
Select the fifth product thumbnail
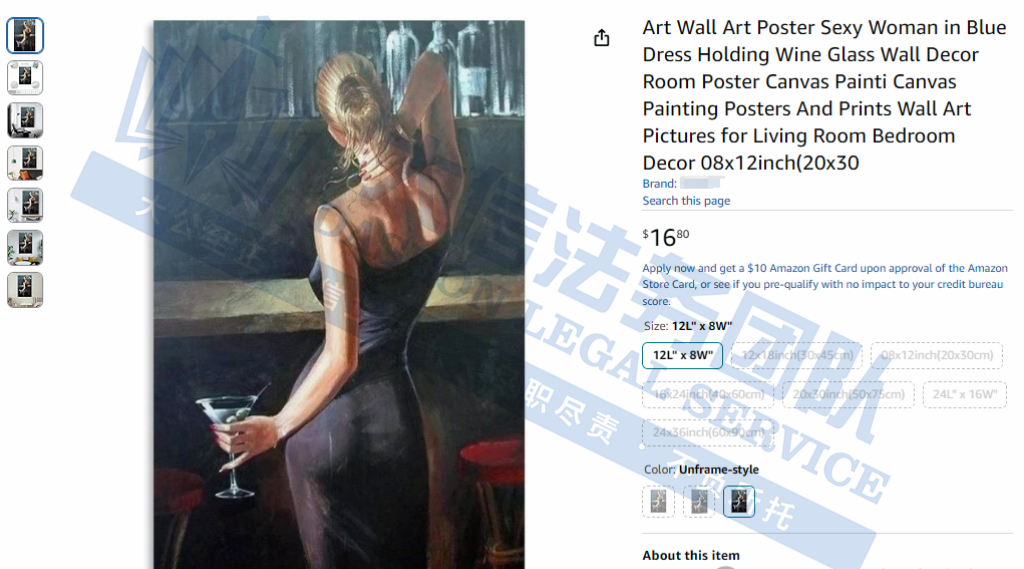pyautogui.click(x=25, y=205)
